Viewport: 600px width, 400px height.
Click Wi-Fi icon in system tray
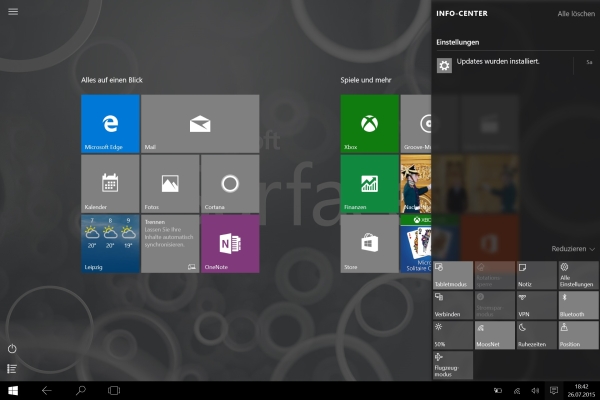[x=517, y=391]
